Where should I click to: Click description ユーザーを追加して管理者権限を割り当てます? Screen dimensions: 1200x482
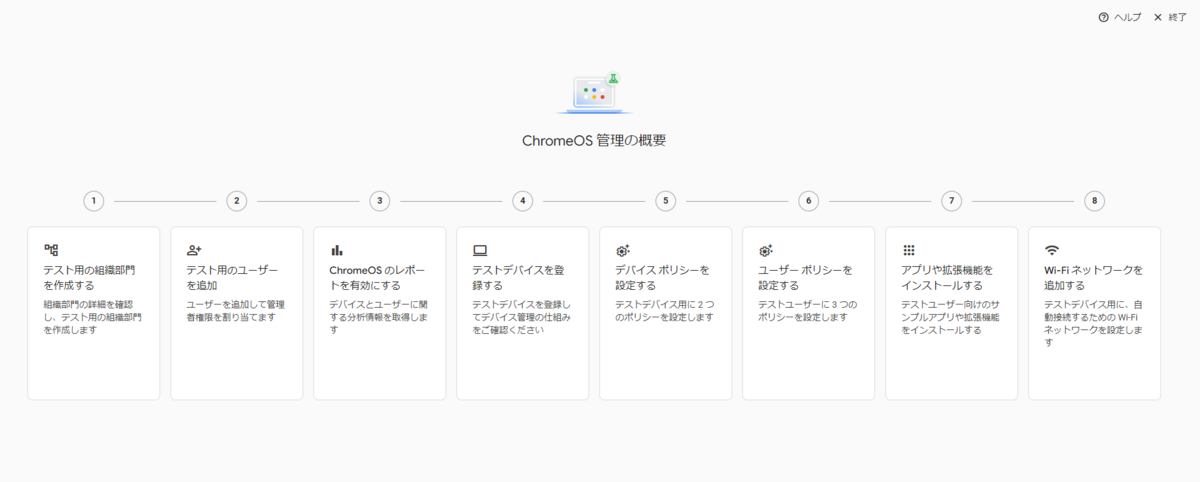click(236, 310)
